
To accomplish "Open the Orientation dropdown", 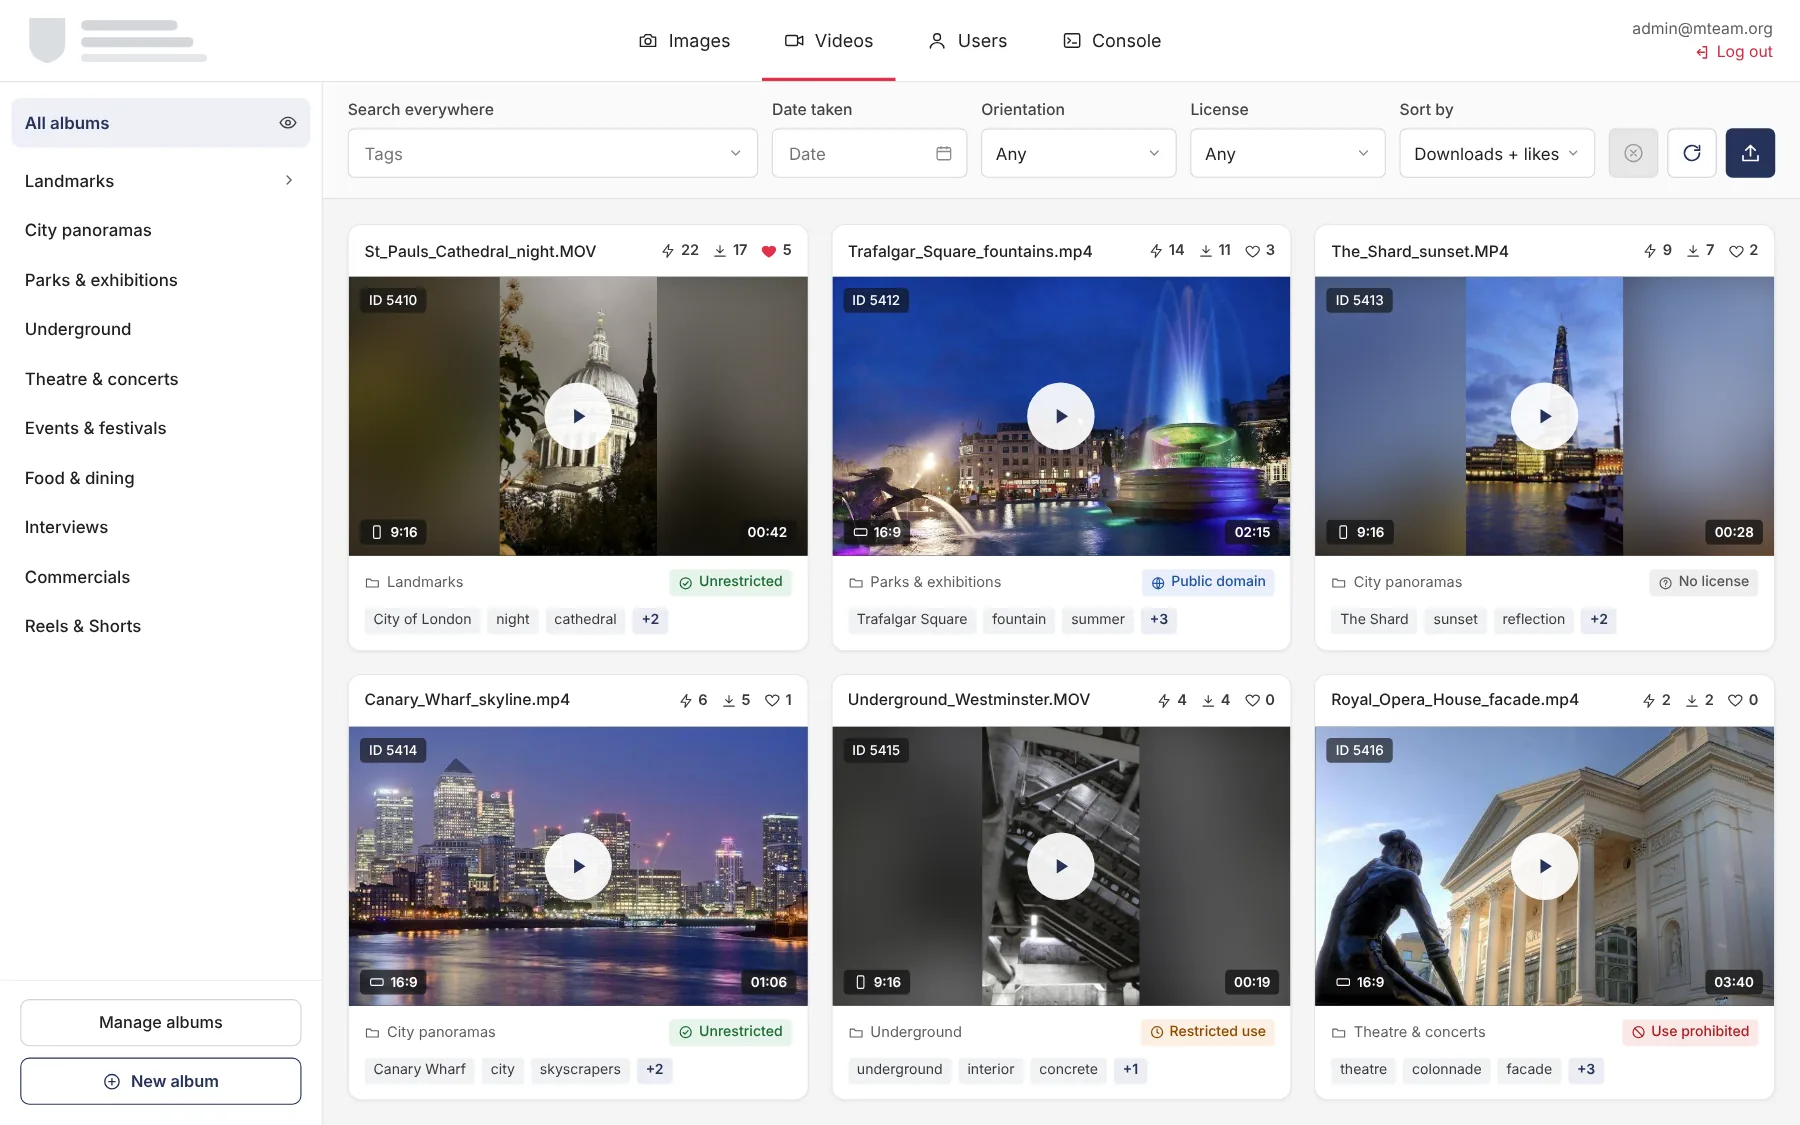I will (1078, 153).
